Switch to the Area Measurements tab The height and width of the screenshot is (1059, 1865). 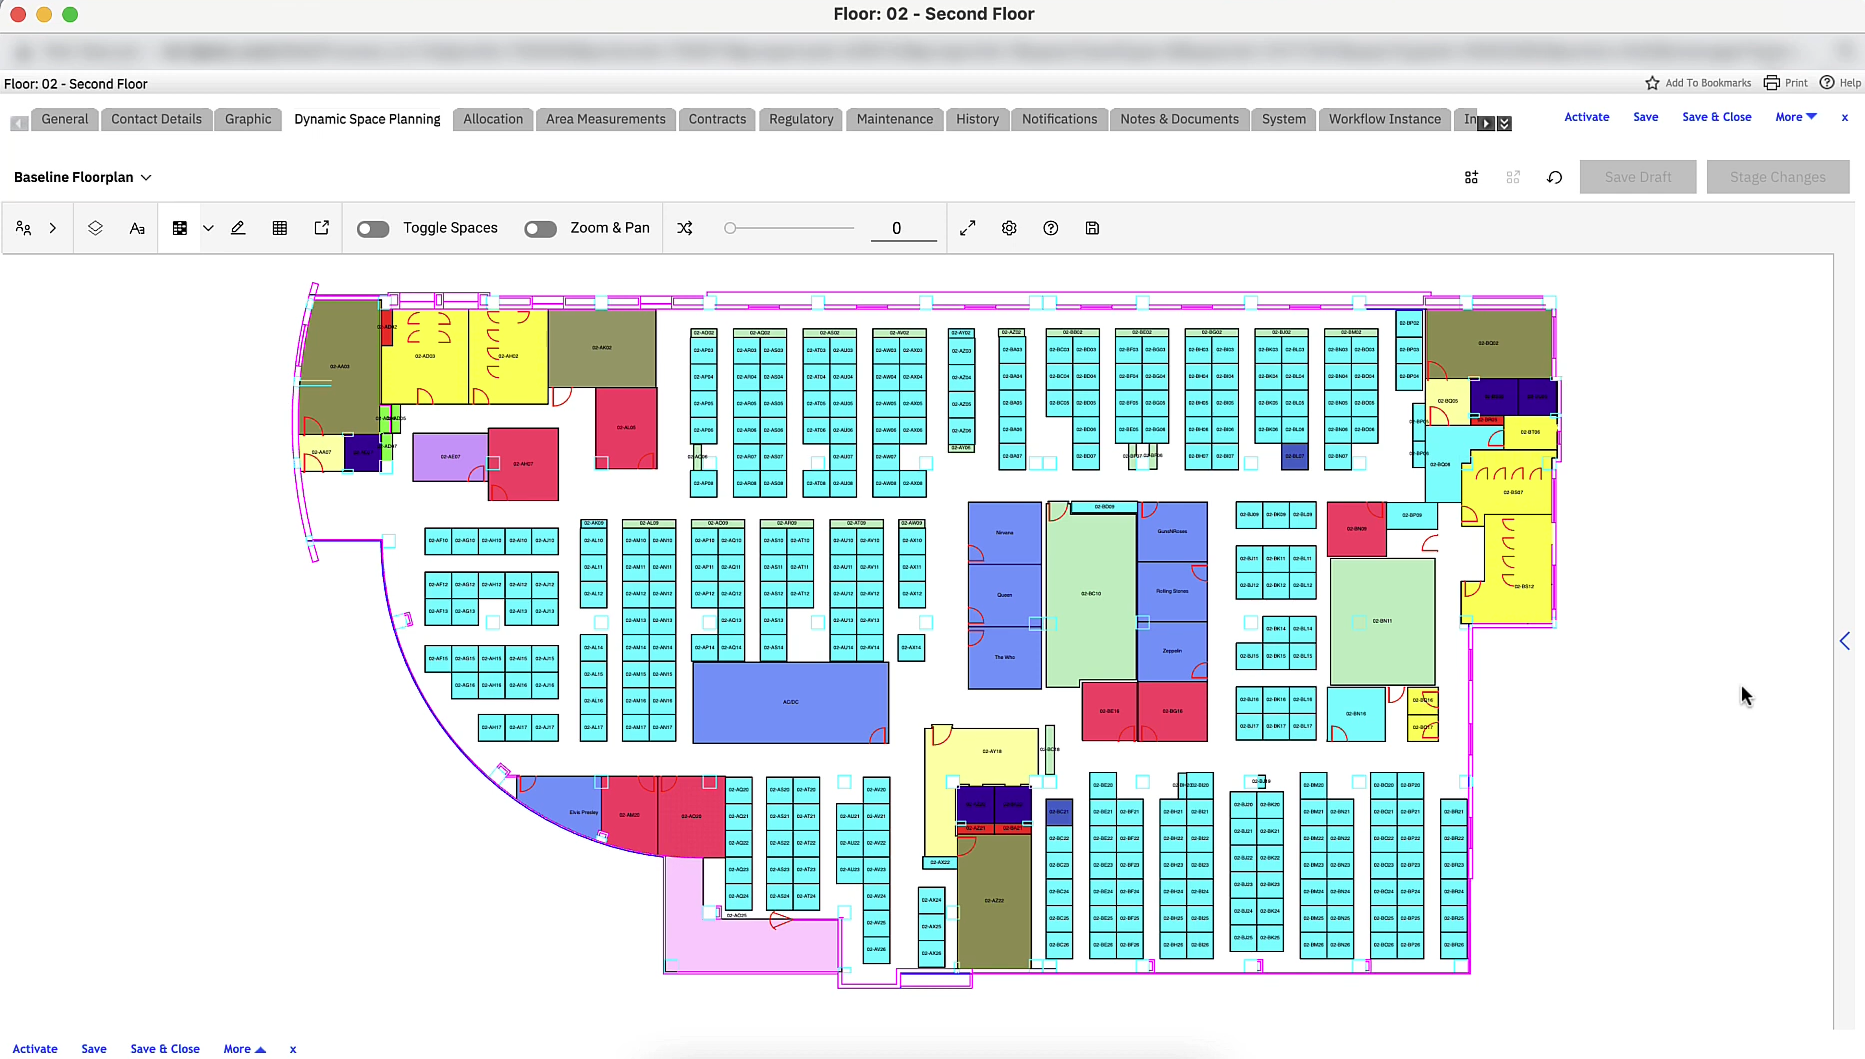[605, 119]
